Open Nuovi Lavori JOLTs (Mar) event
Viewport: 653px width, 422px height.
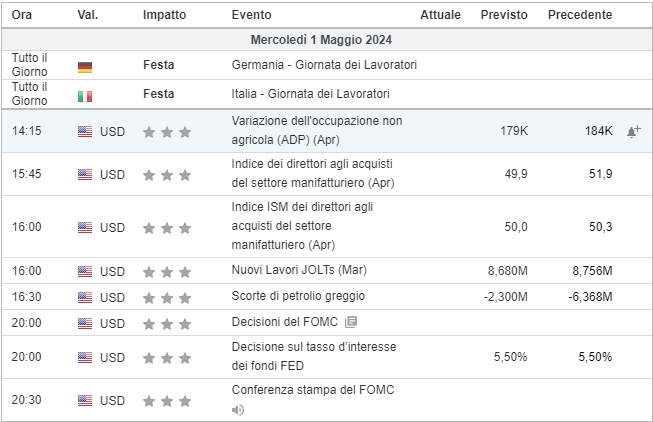[299, 270]
